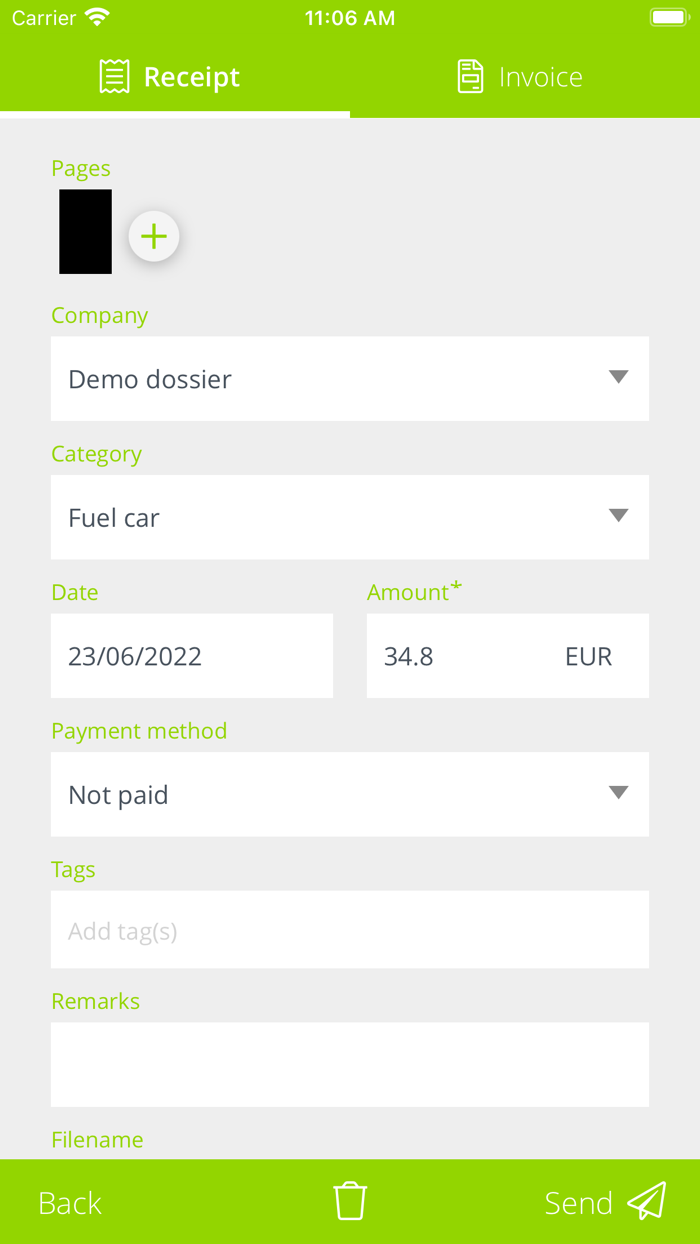
Task: Edit the Date field 23/06/2022
Action: (192, 656)
